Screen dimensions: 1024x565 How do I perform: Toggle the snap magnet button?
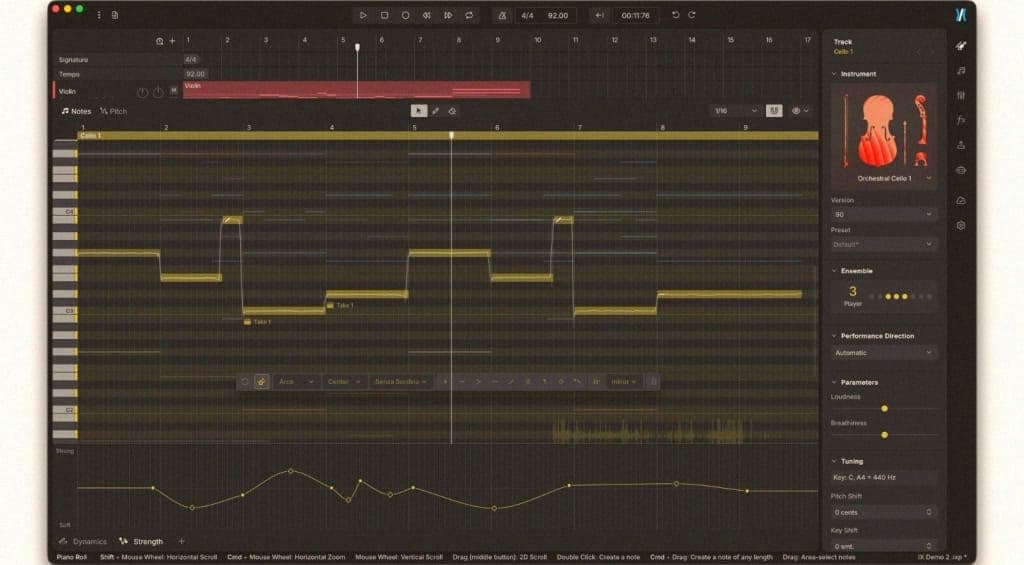774,111
